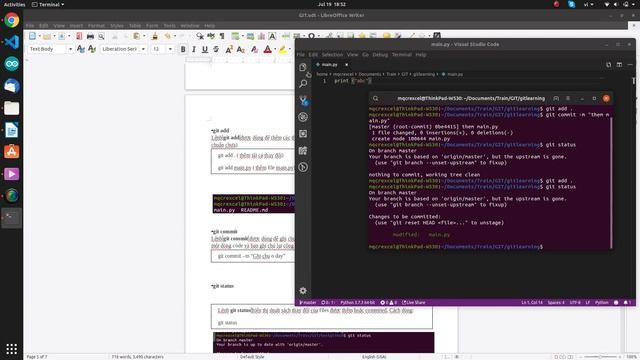Open Google Chrome from dock
Image resolution: width=640 pixels, height=360 pixels.
pyautogui.click(x=11, y=20)
